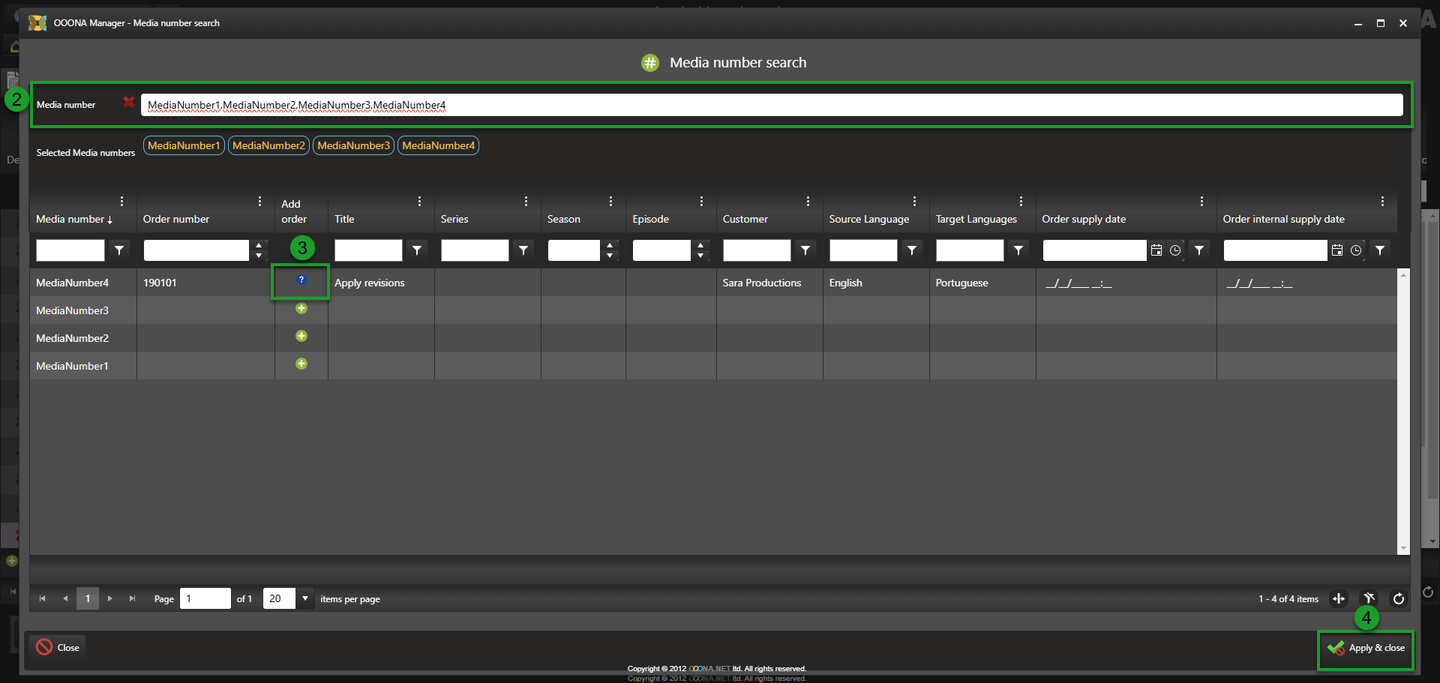Select the MediaNumber2 selected tag

tap(268, 146)
